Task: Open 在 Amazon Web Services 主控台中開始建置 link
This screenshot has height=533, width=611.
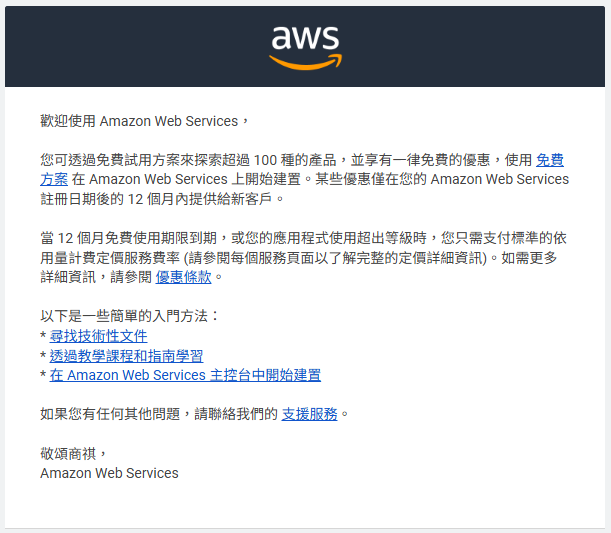Action: pos(185,375)
